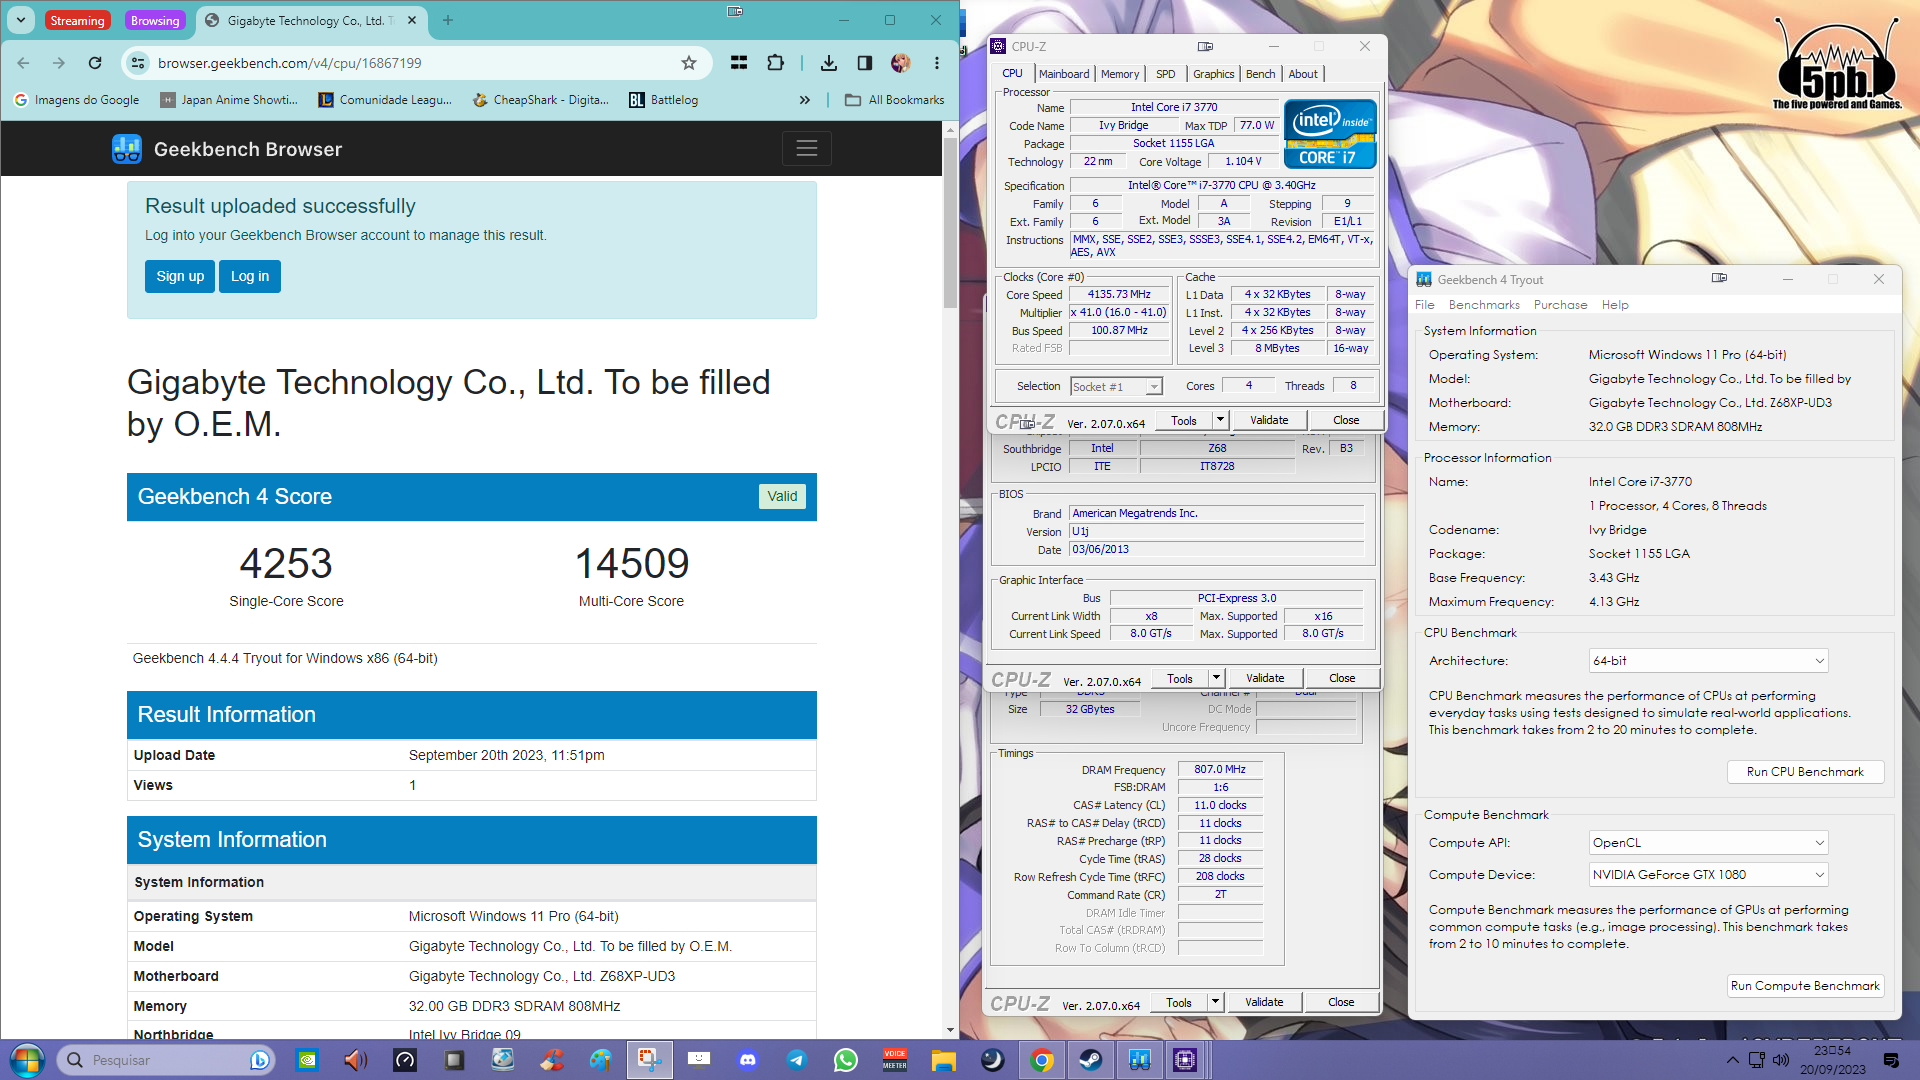
Task: Open Telegram from the taskbar
Action: (x=797, y=1060)
